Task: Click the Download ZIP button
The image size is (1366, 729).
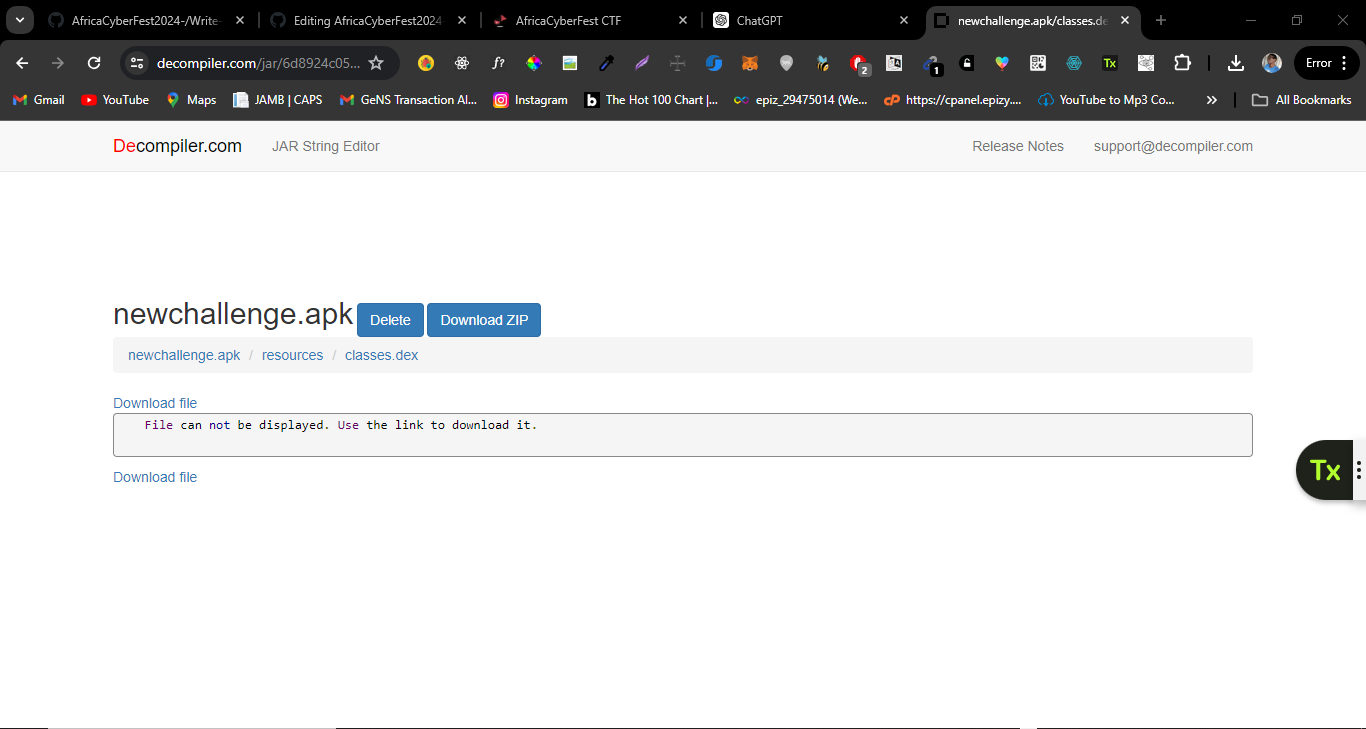Action: coord(483,320)
